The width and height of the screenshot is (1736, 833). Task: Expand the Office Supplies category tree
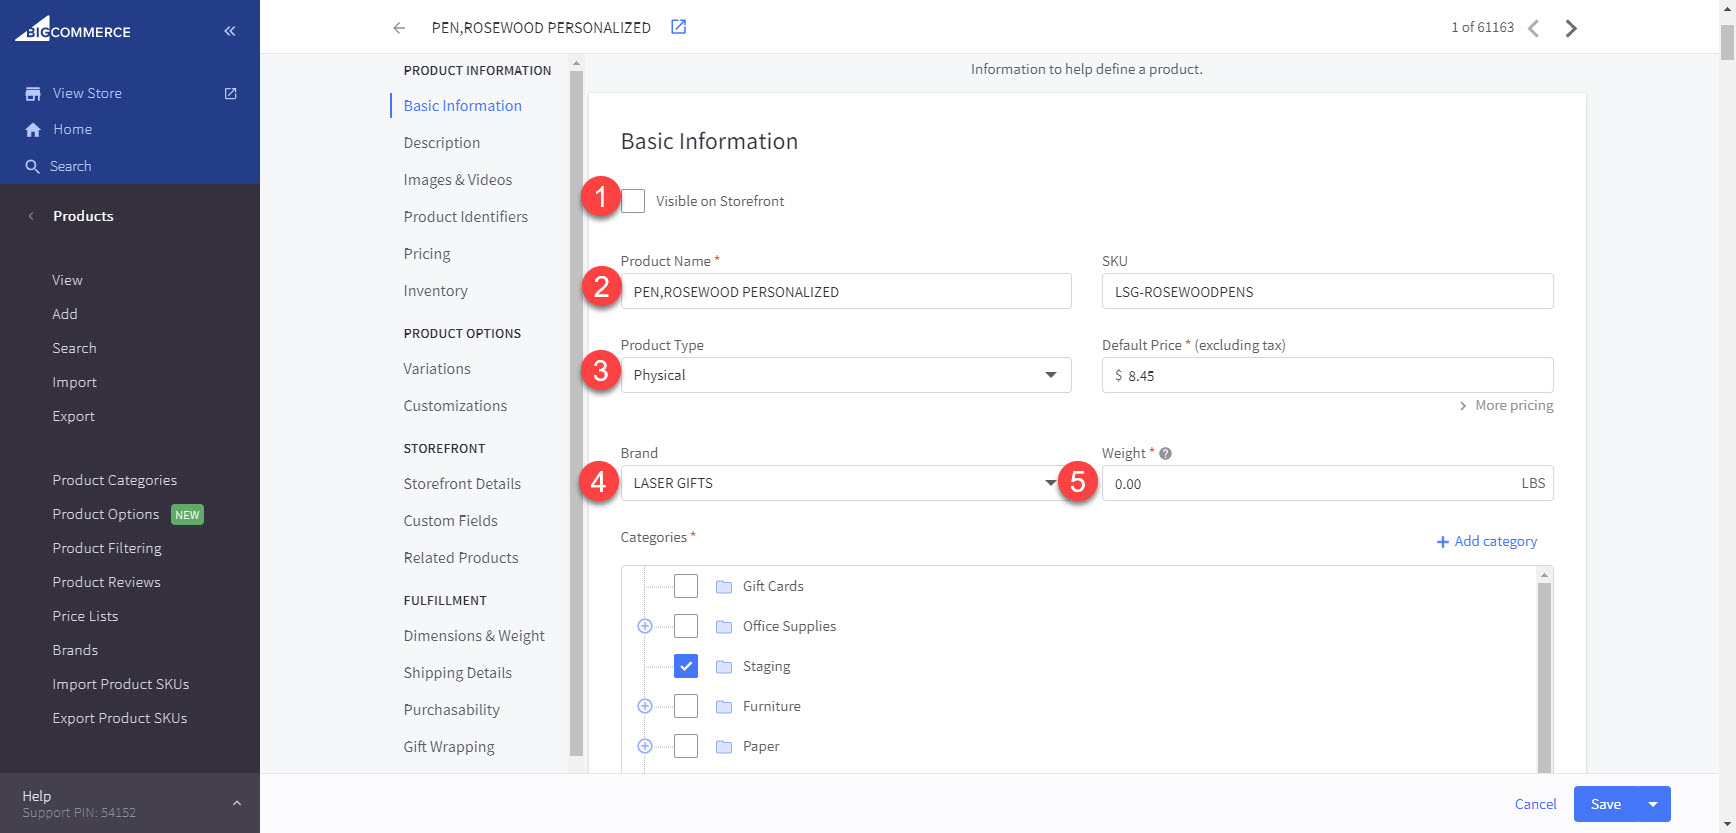pyautogui.click(x=645, y=626)
